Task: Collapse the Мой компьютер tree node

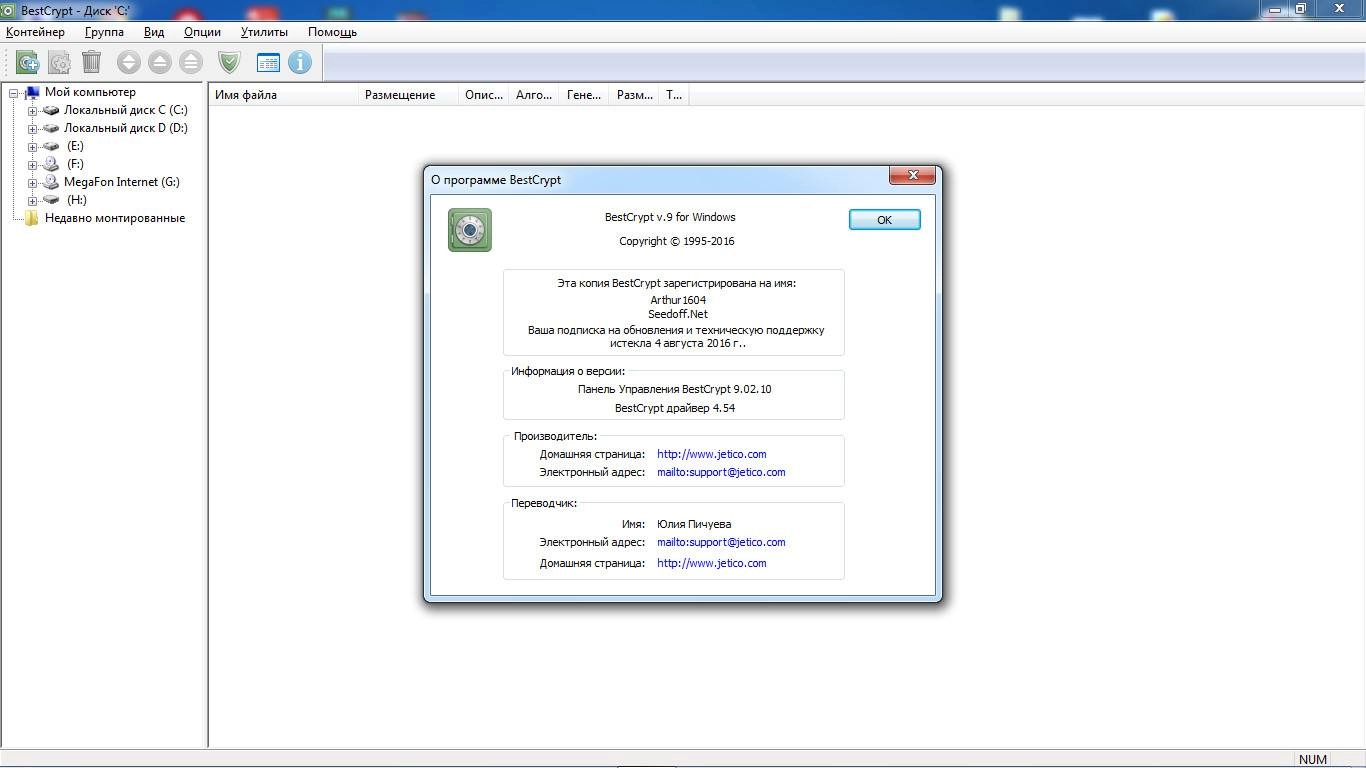Action: tap(14, 93)
